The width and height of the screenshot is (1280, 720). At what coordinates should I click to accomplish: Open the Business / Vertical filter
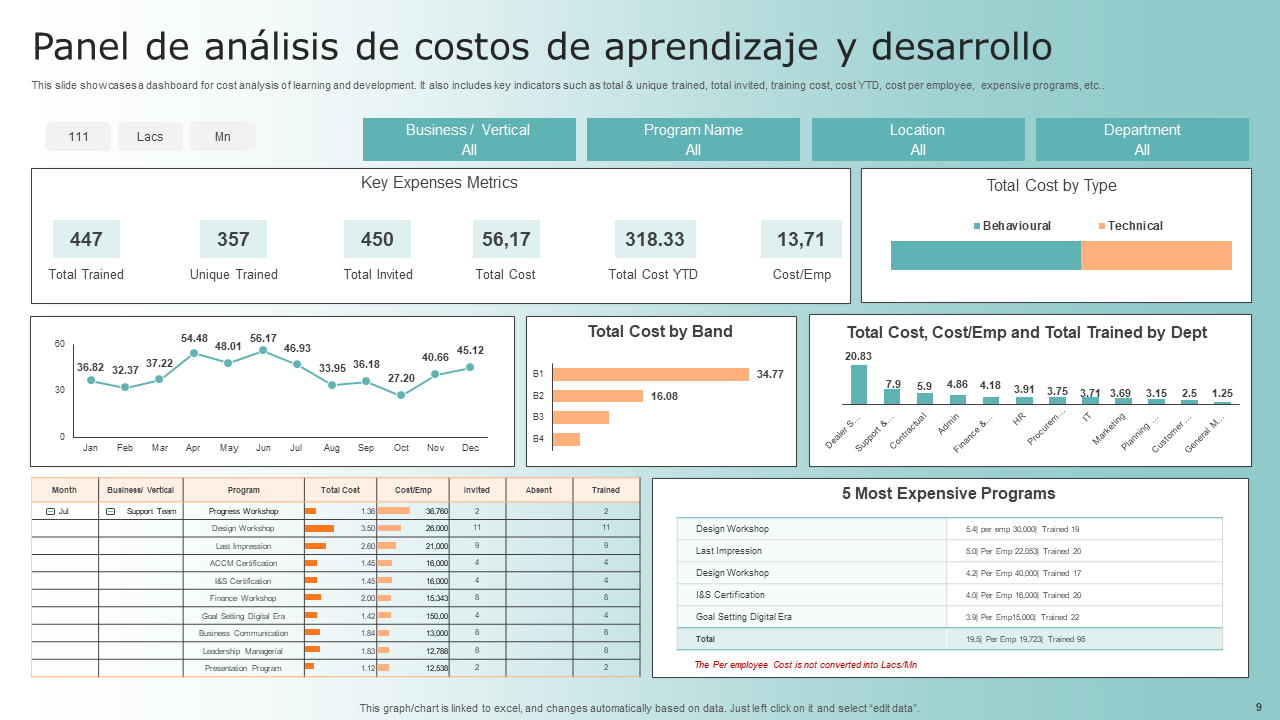coord(469,140)
